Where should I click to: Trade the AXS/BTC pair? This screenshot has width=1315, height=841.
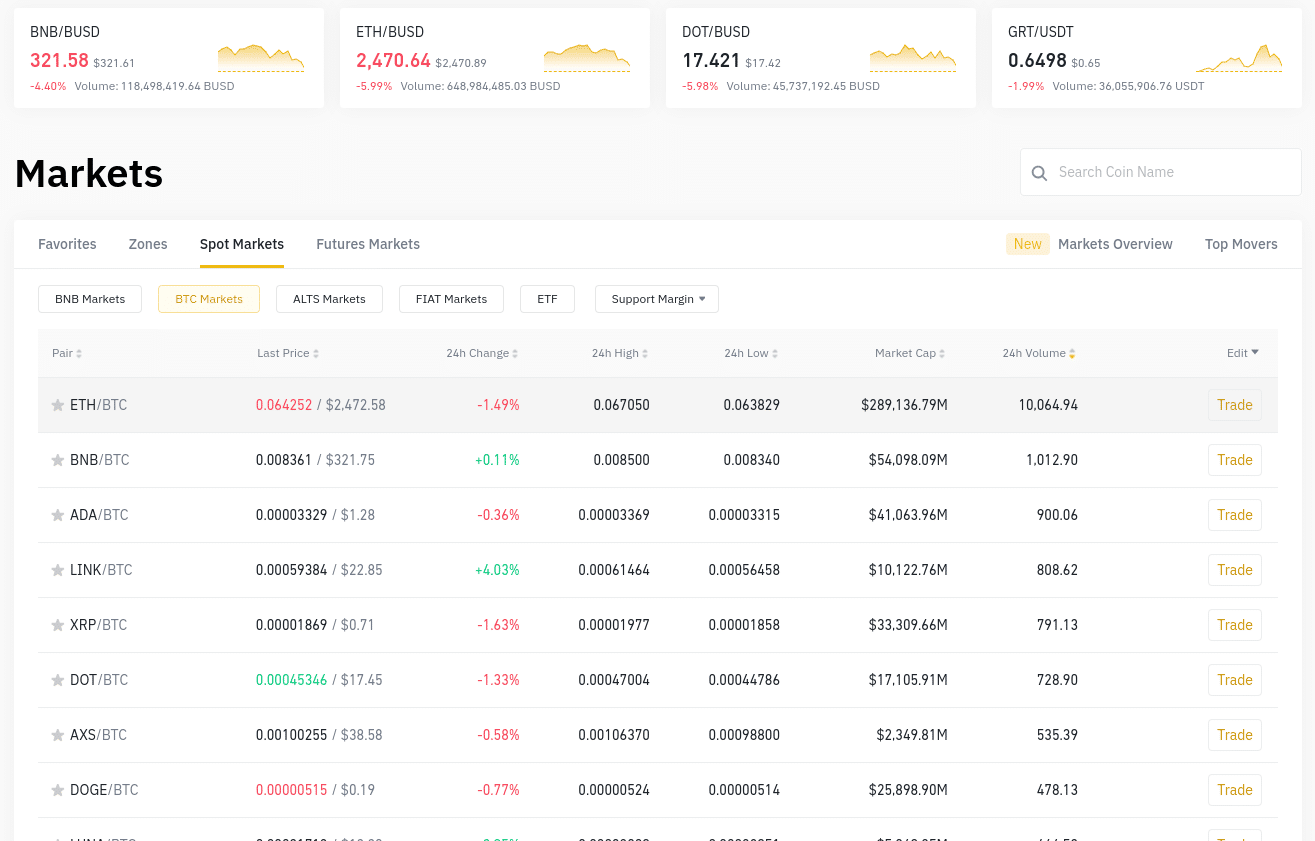click(1235, 735)
